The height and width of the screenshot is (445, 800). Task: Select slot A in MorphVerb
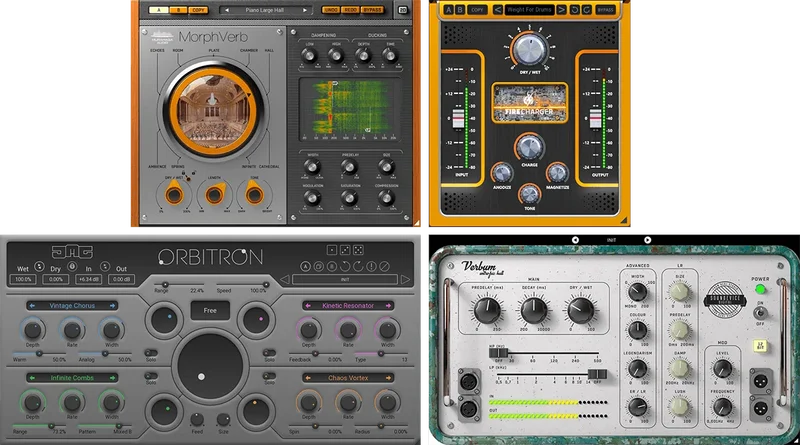click(158, 10)
